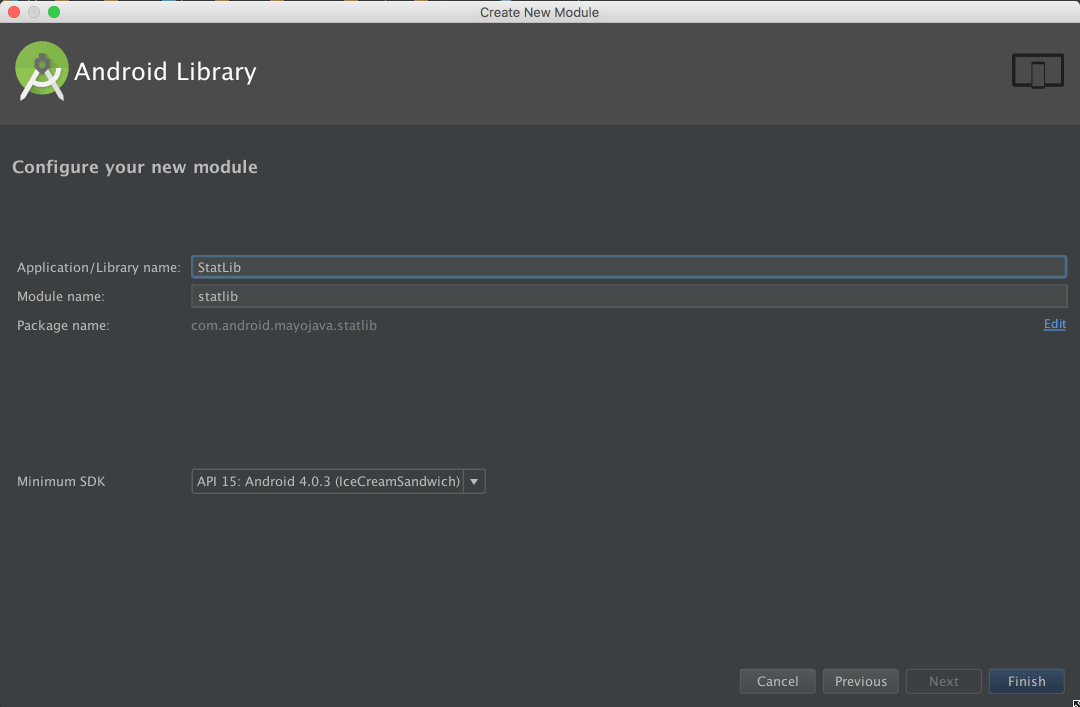This screenshot has width=1080, height=707.
Task: Click the Android Studio logo icon
Action: [42, 71]
